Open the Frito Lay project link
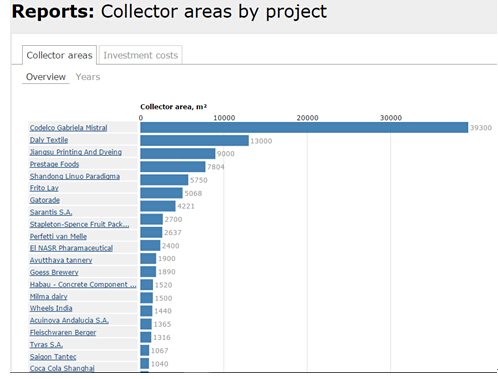The height and width of the screenshot is (379, 498). (x=44, y=188)
